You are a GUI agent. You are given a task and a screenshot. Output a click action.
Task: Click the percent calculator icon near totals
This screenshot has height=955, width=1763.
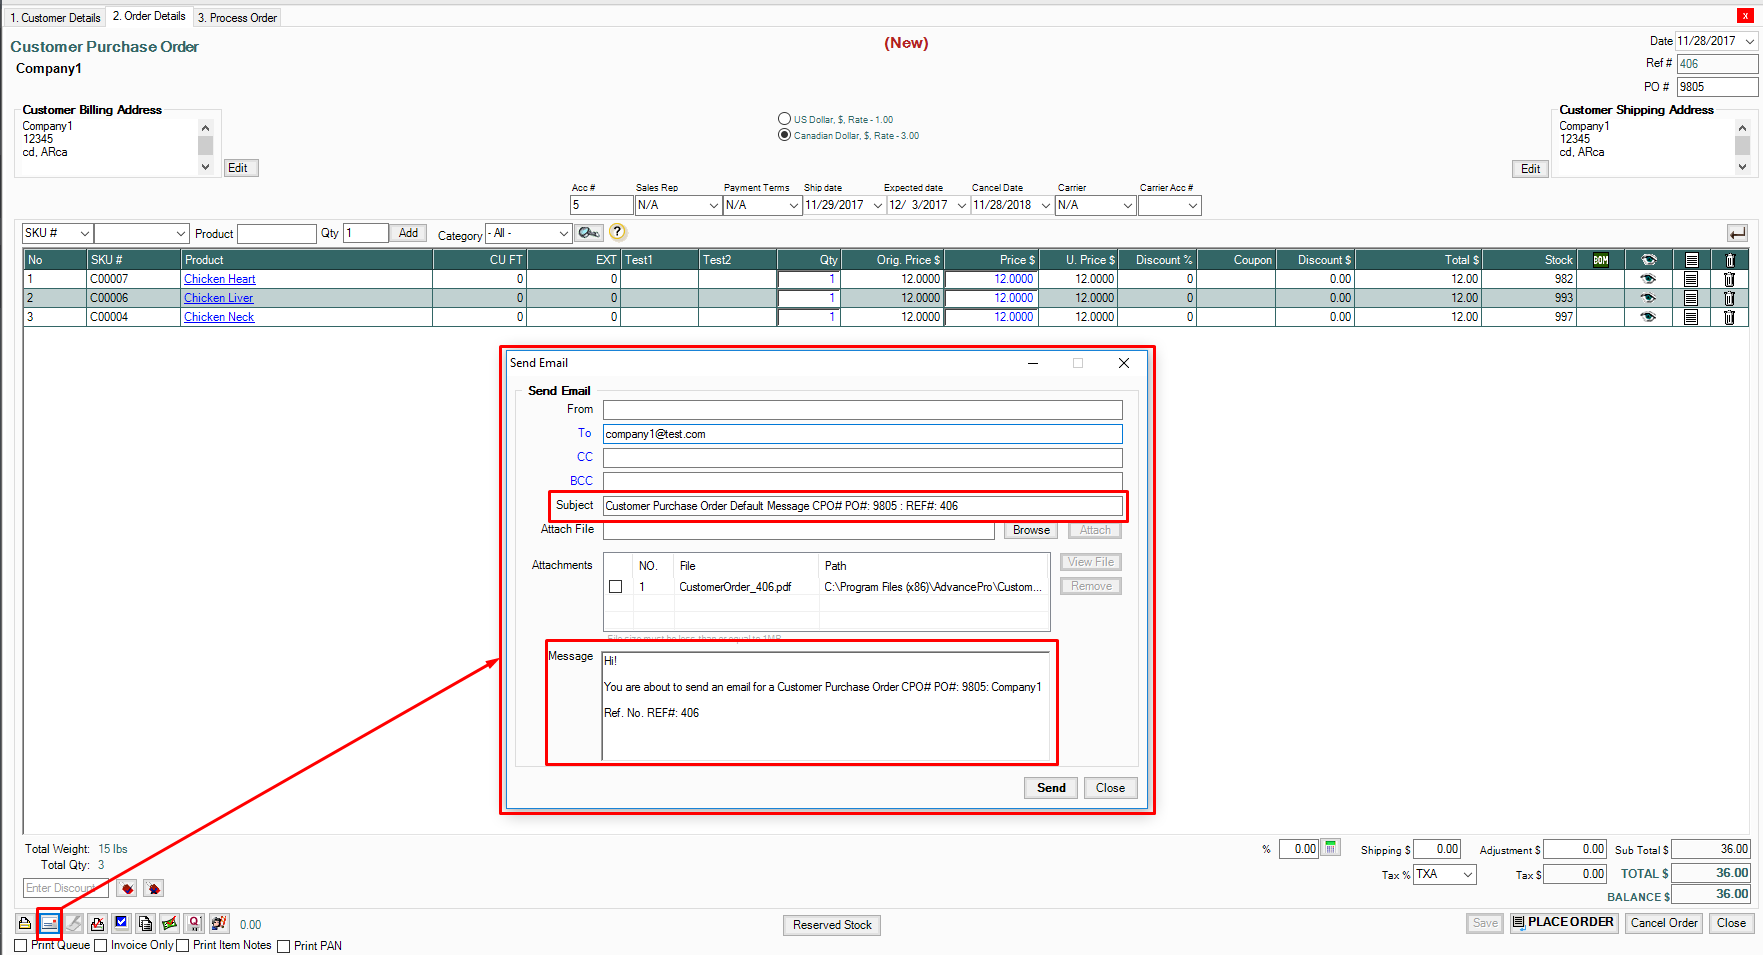tap(1331, 848)
